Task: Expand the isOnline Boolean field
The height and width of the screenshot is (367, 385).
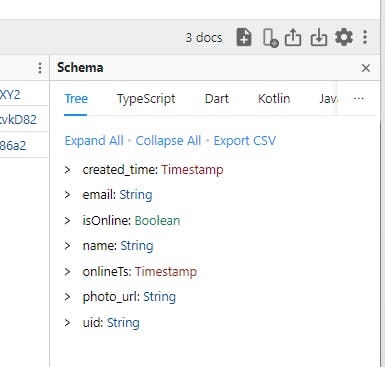Action: [x=67, y=221]
